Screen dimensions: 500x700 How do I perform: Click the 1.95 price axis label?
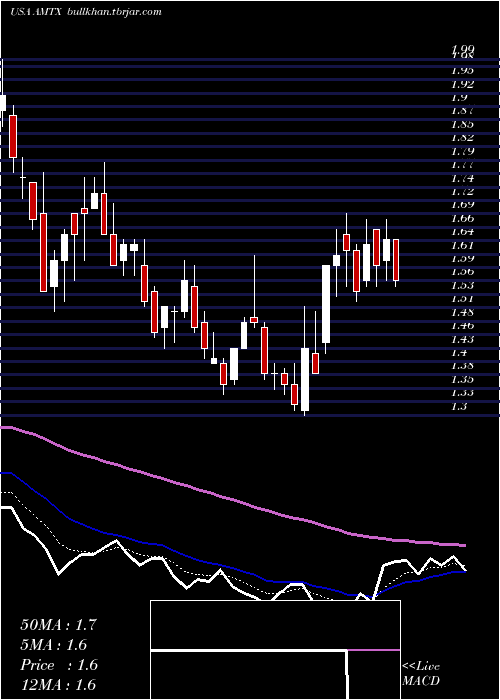[462, 71]
